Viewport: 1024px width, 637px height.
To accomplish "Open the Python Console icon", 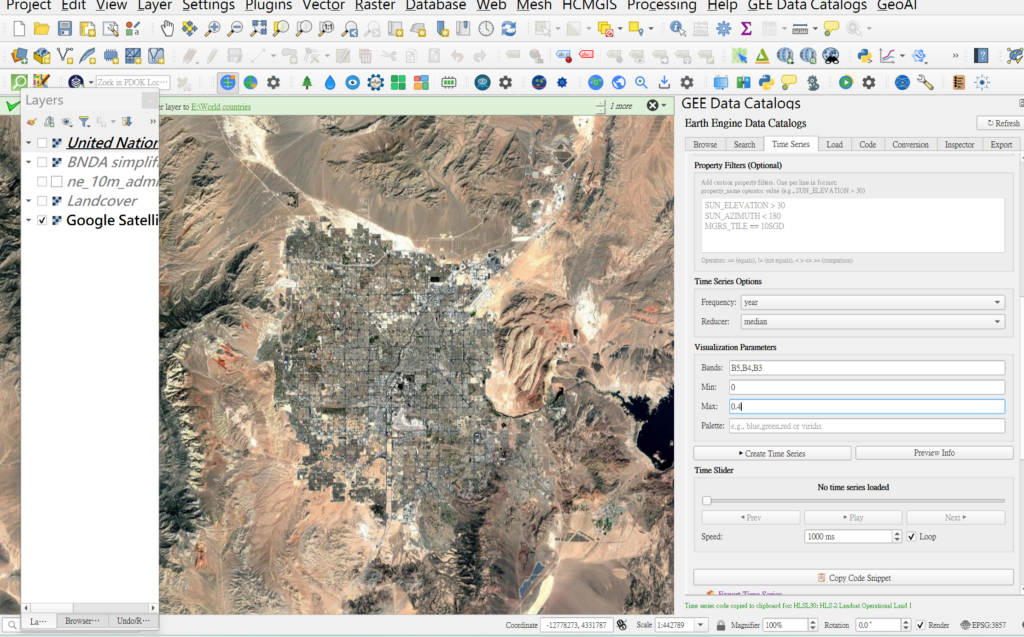I will pyautogui.click(x=864, y=56).
